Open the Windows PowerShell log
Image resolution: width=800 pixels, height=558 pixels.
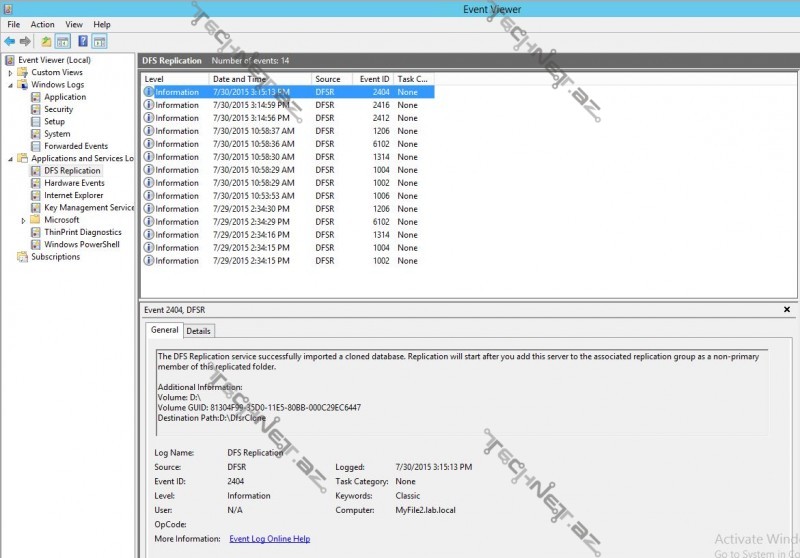coord(81,245)
